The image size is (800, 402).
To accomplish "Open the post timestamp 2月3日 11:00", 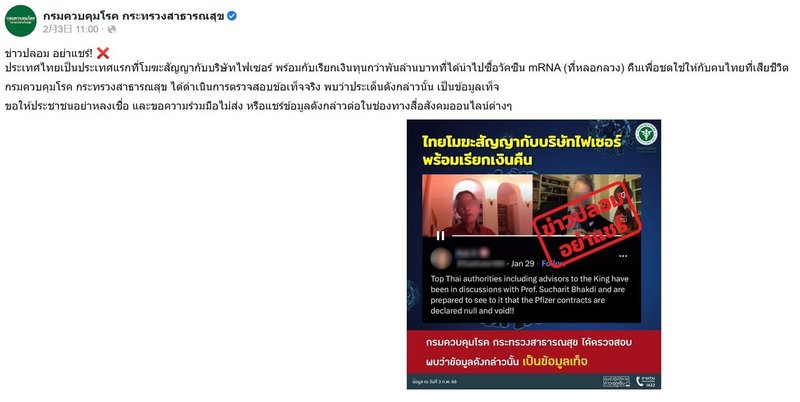I will click(70, 30).
